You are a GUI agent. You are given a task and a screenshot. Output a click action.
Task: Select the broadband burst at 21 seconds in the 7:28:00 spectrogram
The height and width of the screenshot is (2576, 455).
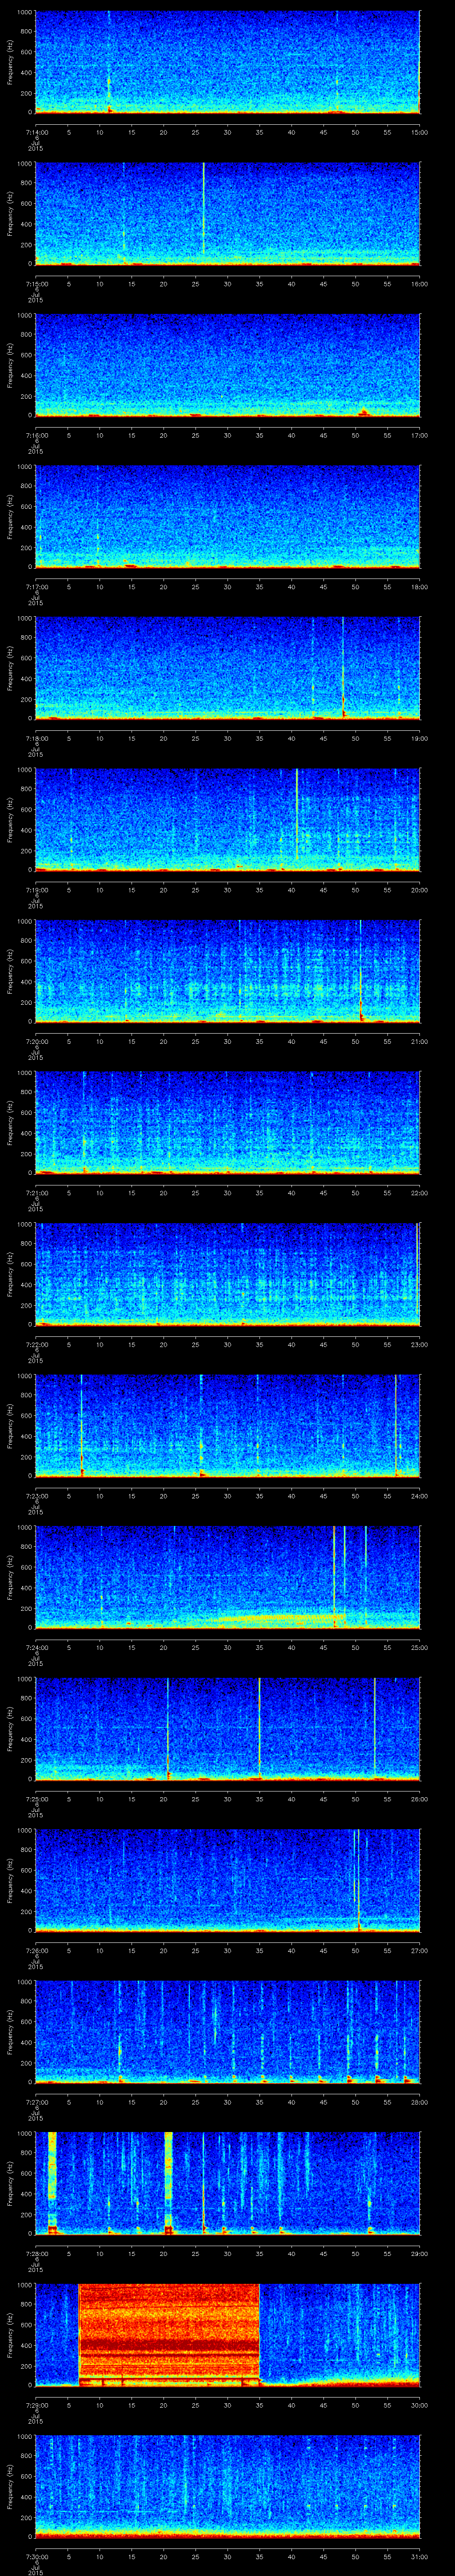click(x=168, y=2182)
